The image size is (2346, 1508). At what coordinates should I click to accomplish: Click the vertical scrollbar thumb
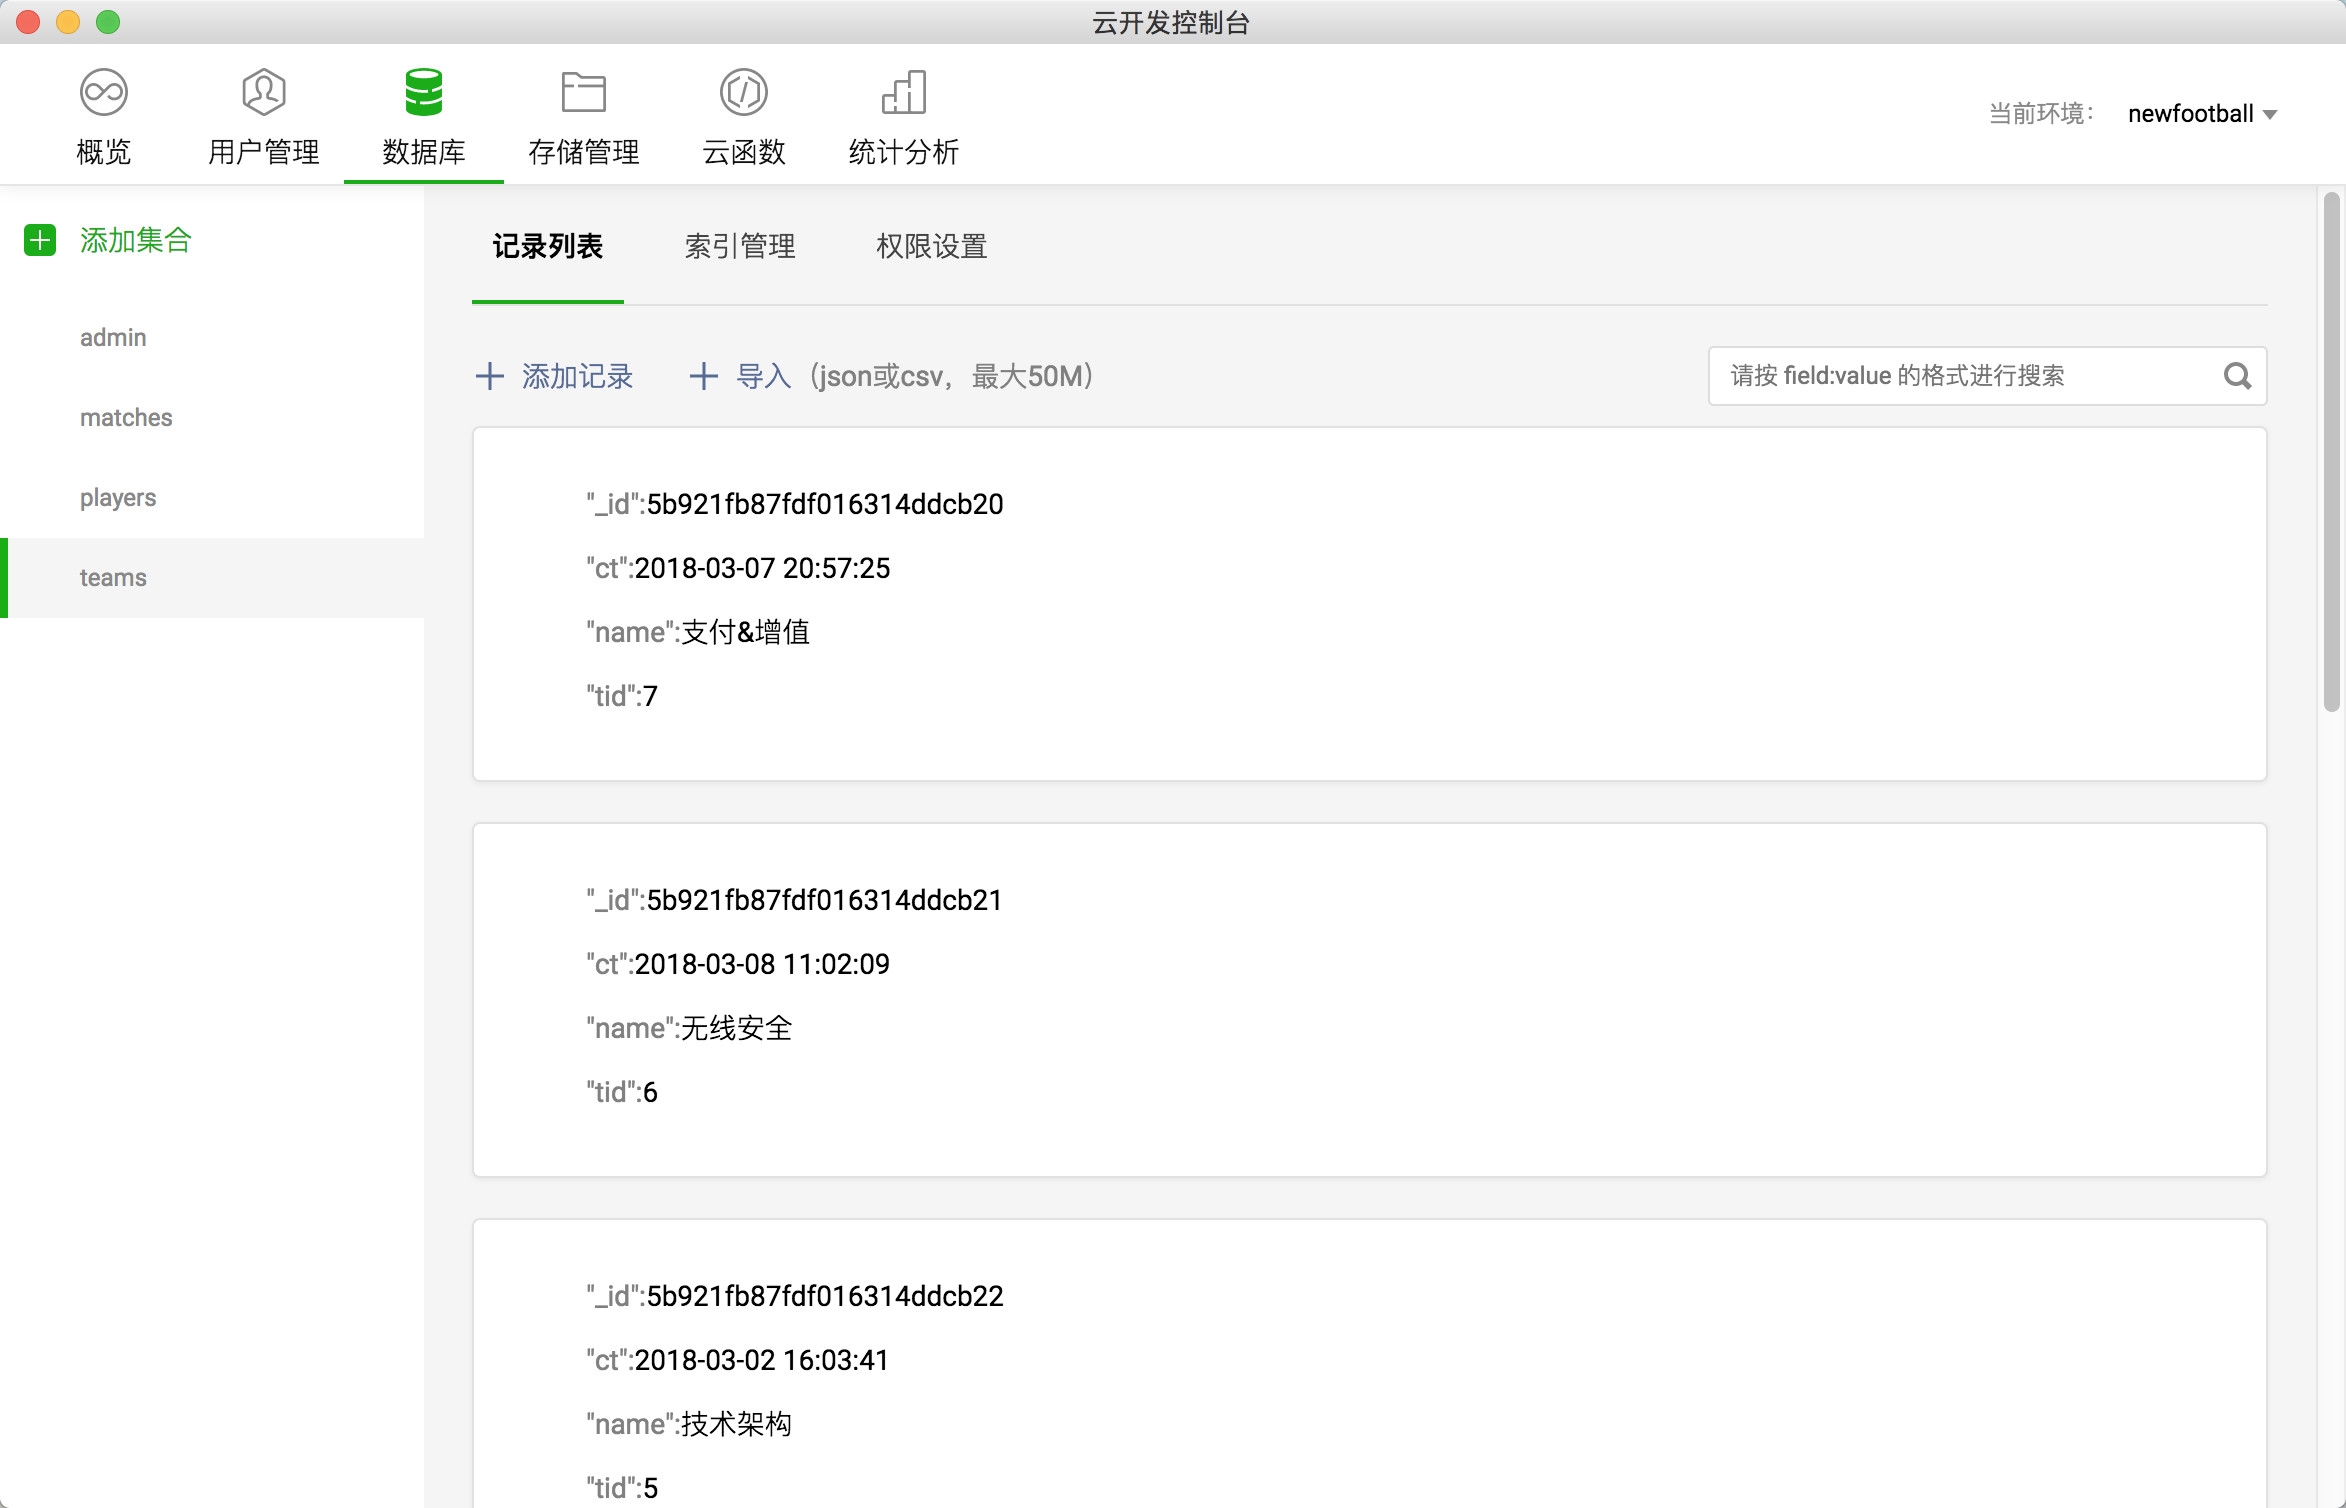point(2331,450)
